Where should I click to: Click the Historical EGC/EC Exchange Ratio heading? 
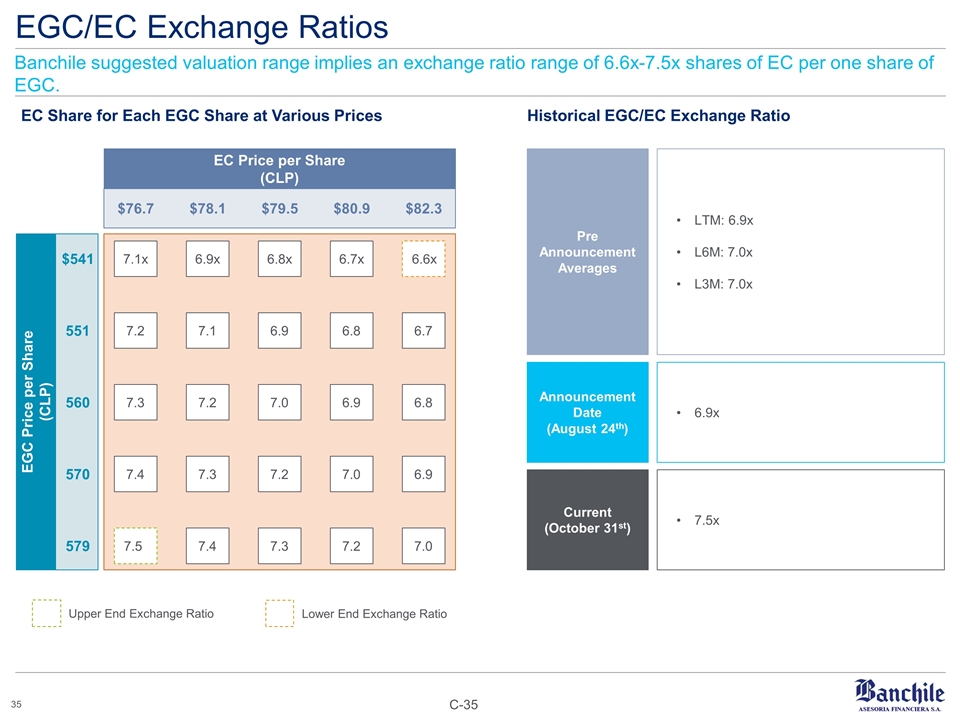[658, 116]
